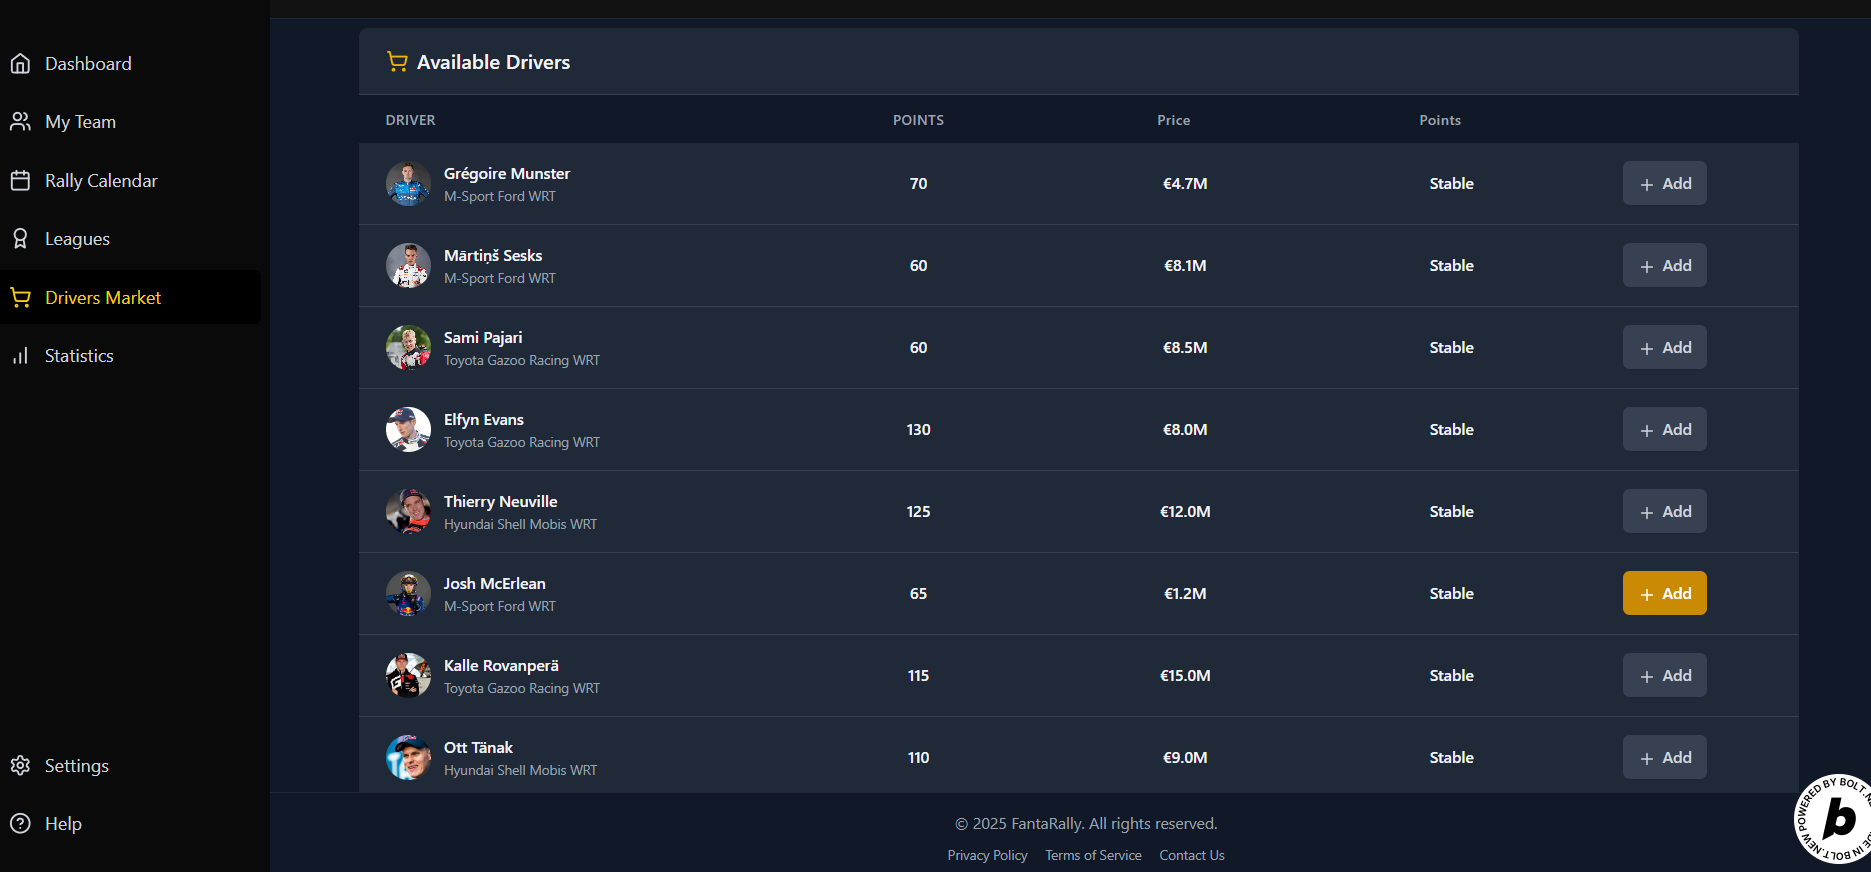Add Ott Tänak to team
This screenshot has width=1871, height=872.
[1664, 757]
